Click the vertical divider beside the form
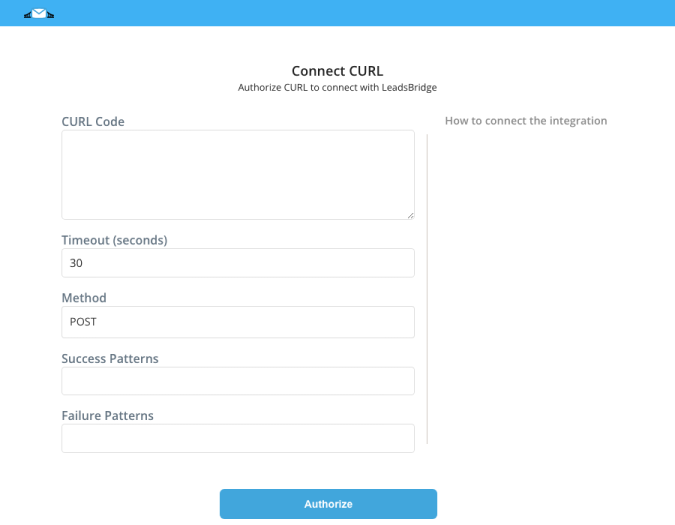 [x=427, y=289]
